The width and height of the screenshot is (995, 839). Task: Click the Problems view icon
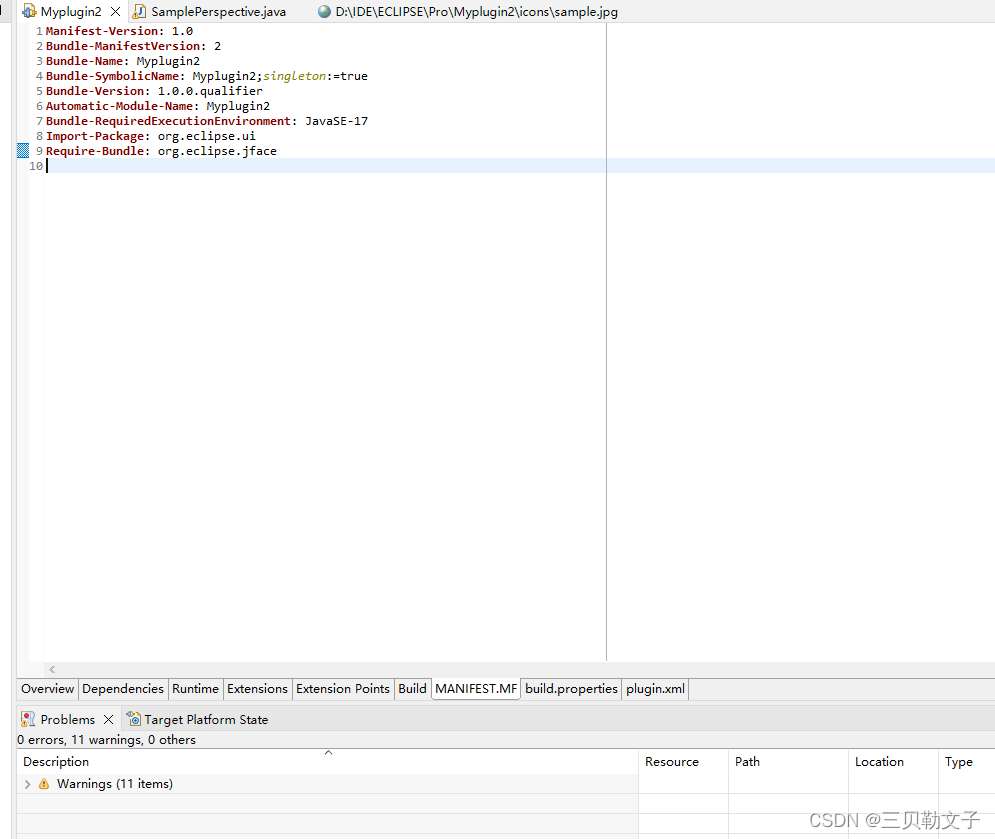tap(27, 719)
